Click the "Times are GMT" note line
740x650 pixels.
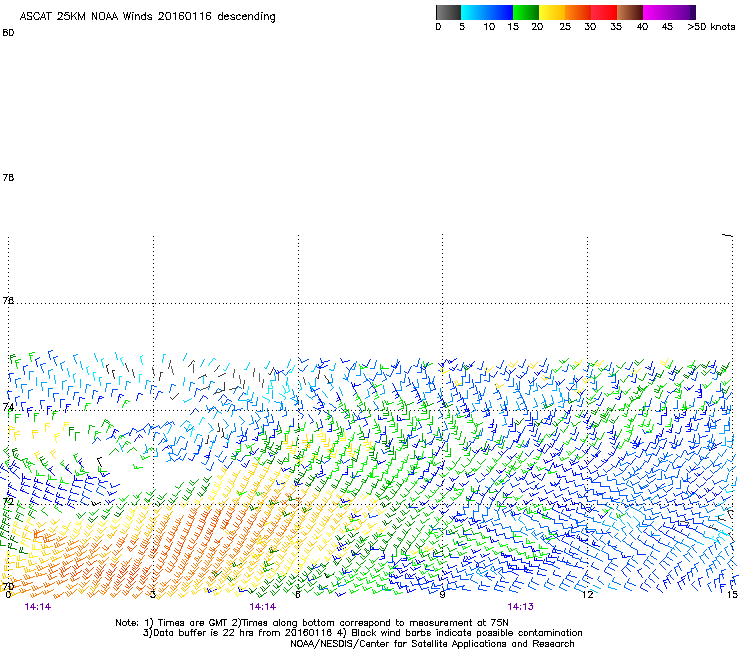(312, 623)
